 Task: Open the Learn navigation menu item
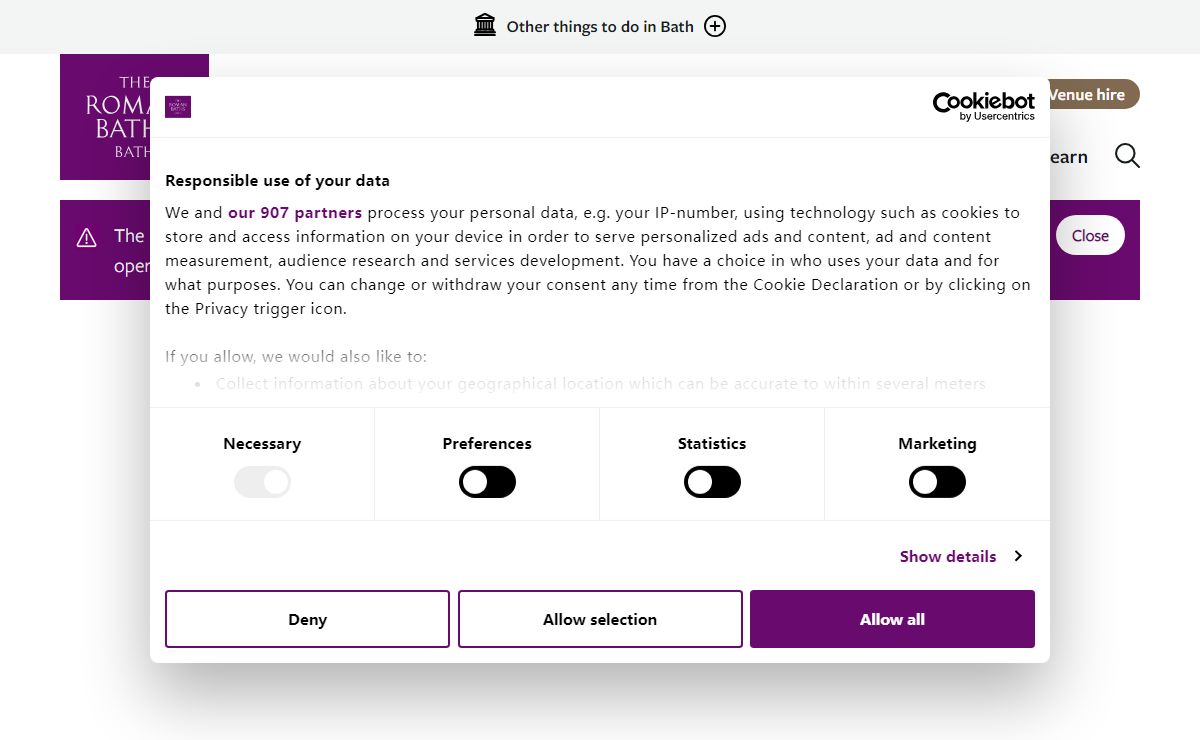(x=1066, y=157)
